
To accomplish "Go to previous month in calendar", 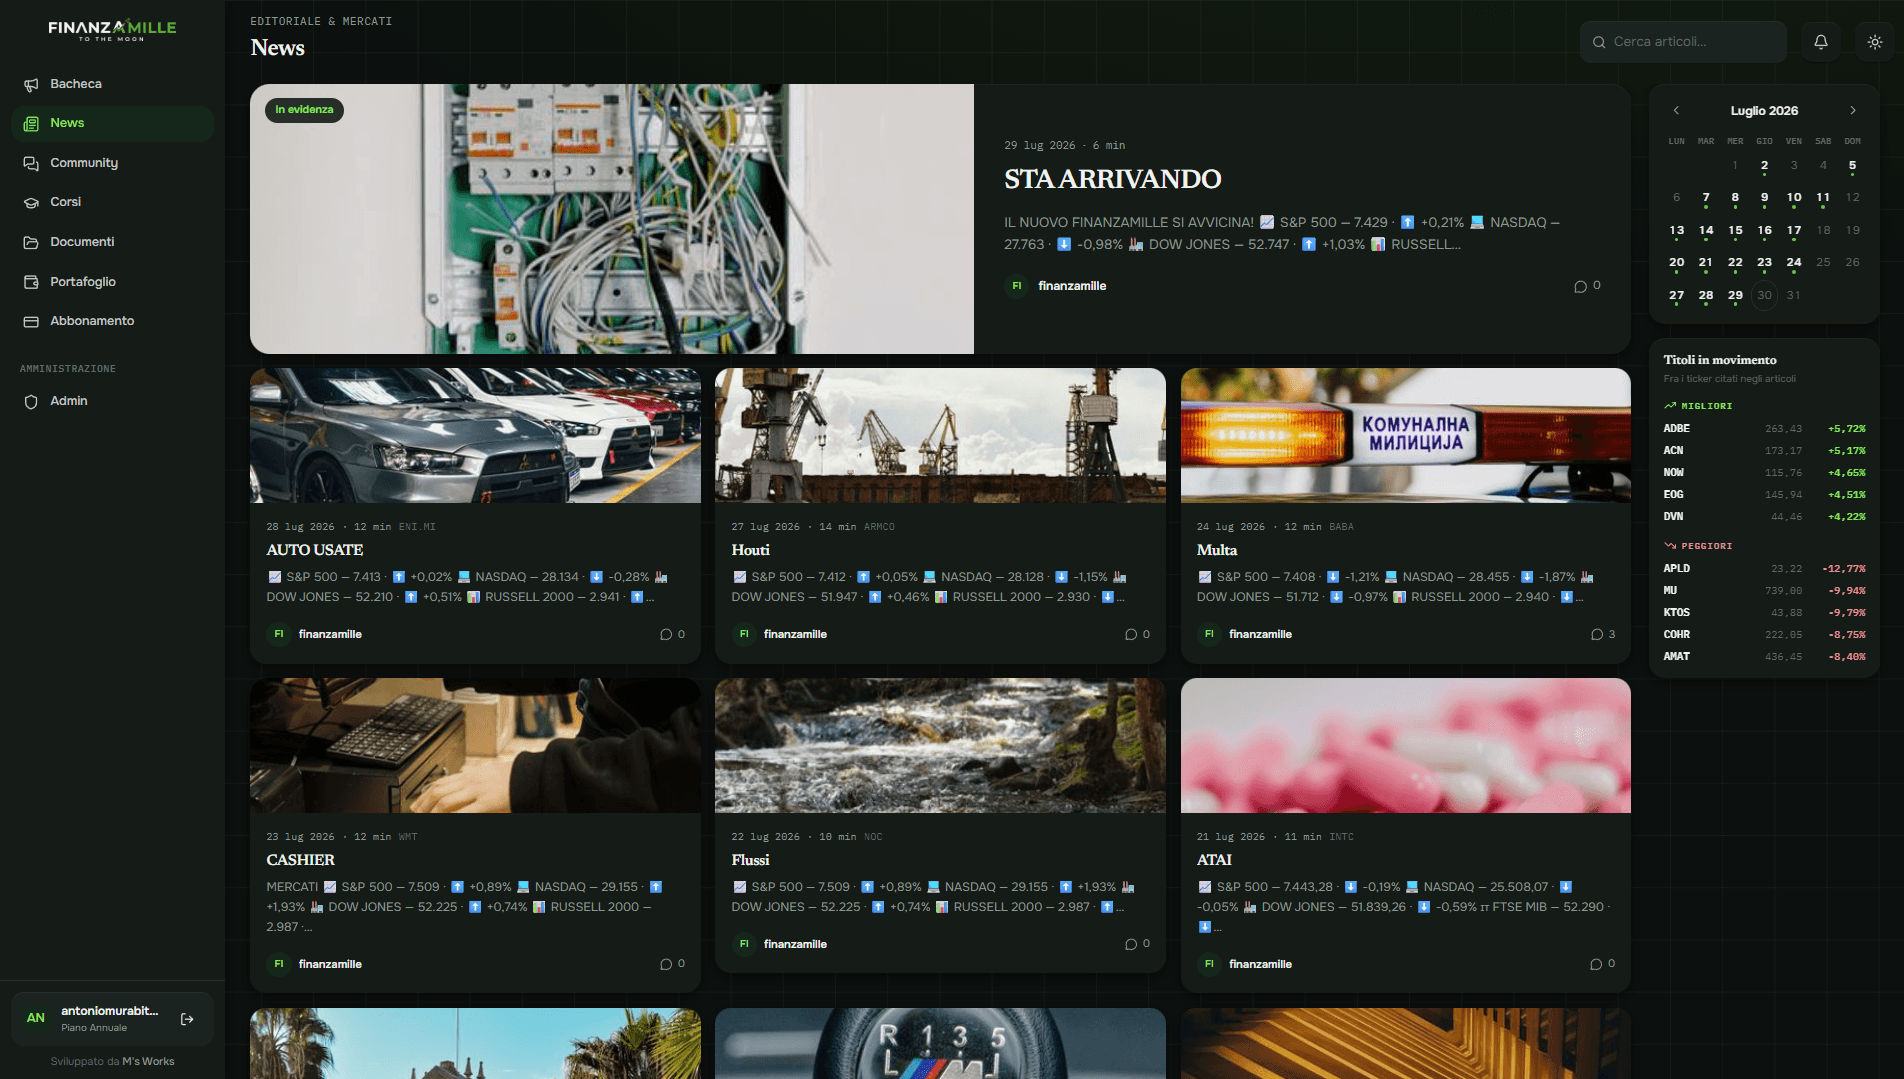I will [x=1676, y=111].
